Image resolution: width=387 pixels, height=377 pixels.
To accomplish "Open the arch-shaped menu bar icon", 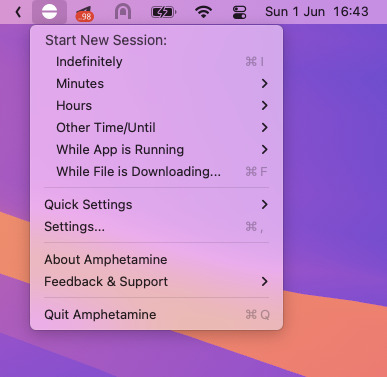I will click(123, 12).
